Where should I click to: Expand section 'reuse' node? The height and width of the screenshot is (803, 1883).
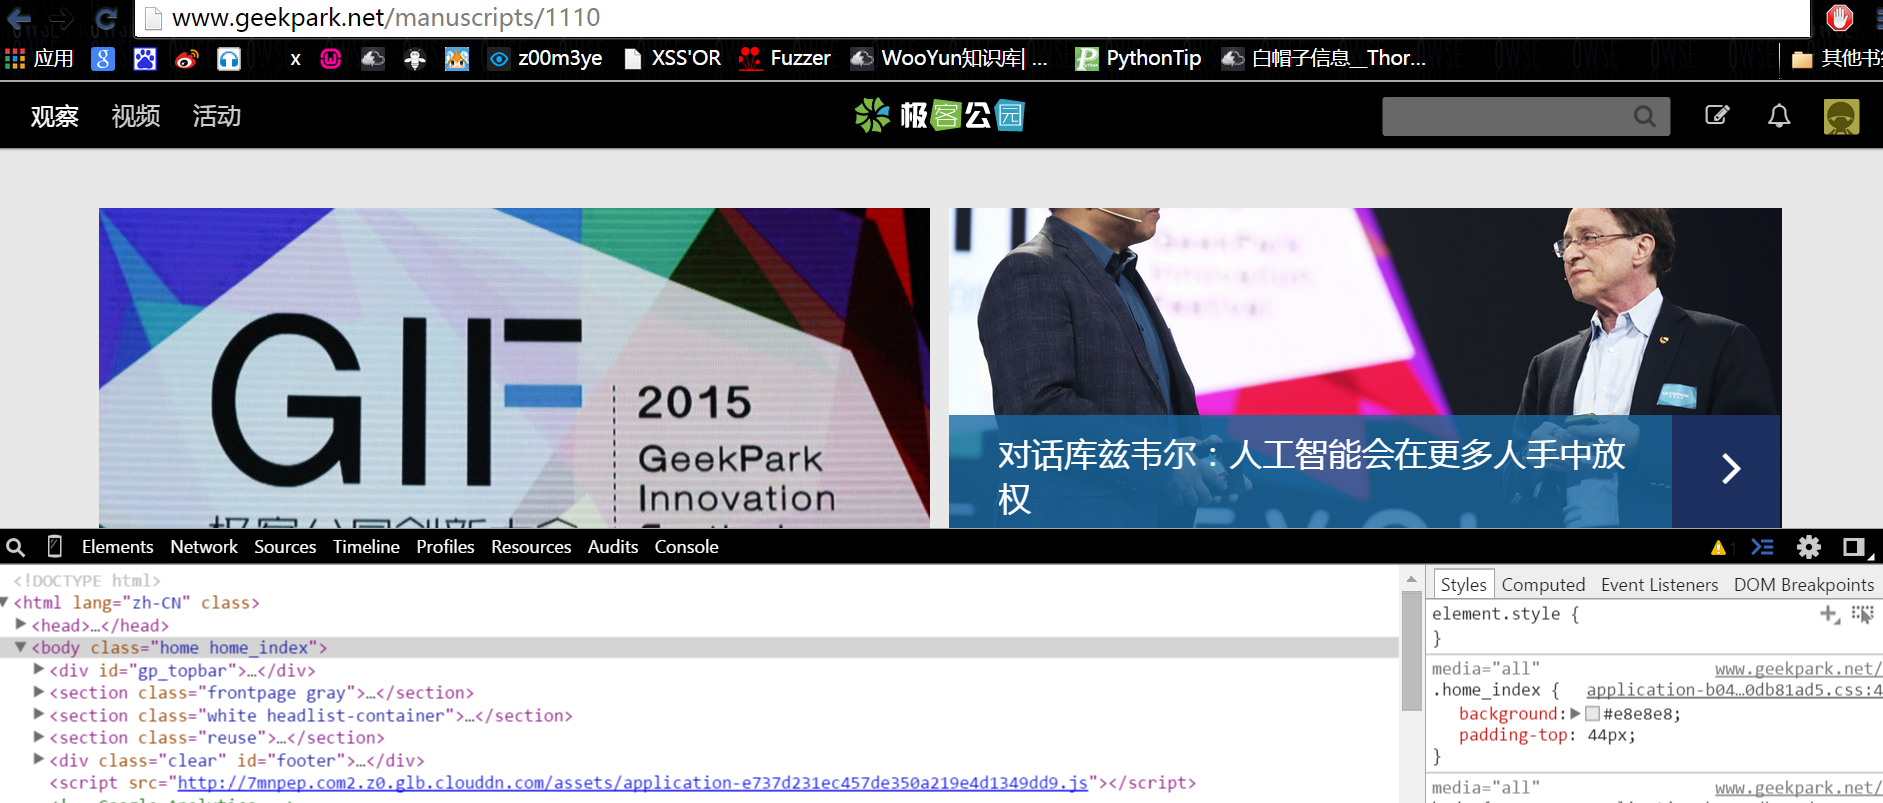[39, 736]
